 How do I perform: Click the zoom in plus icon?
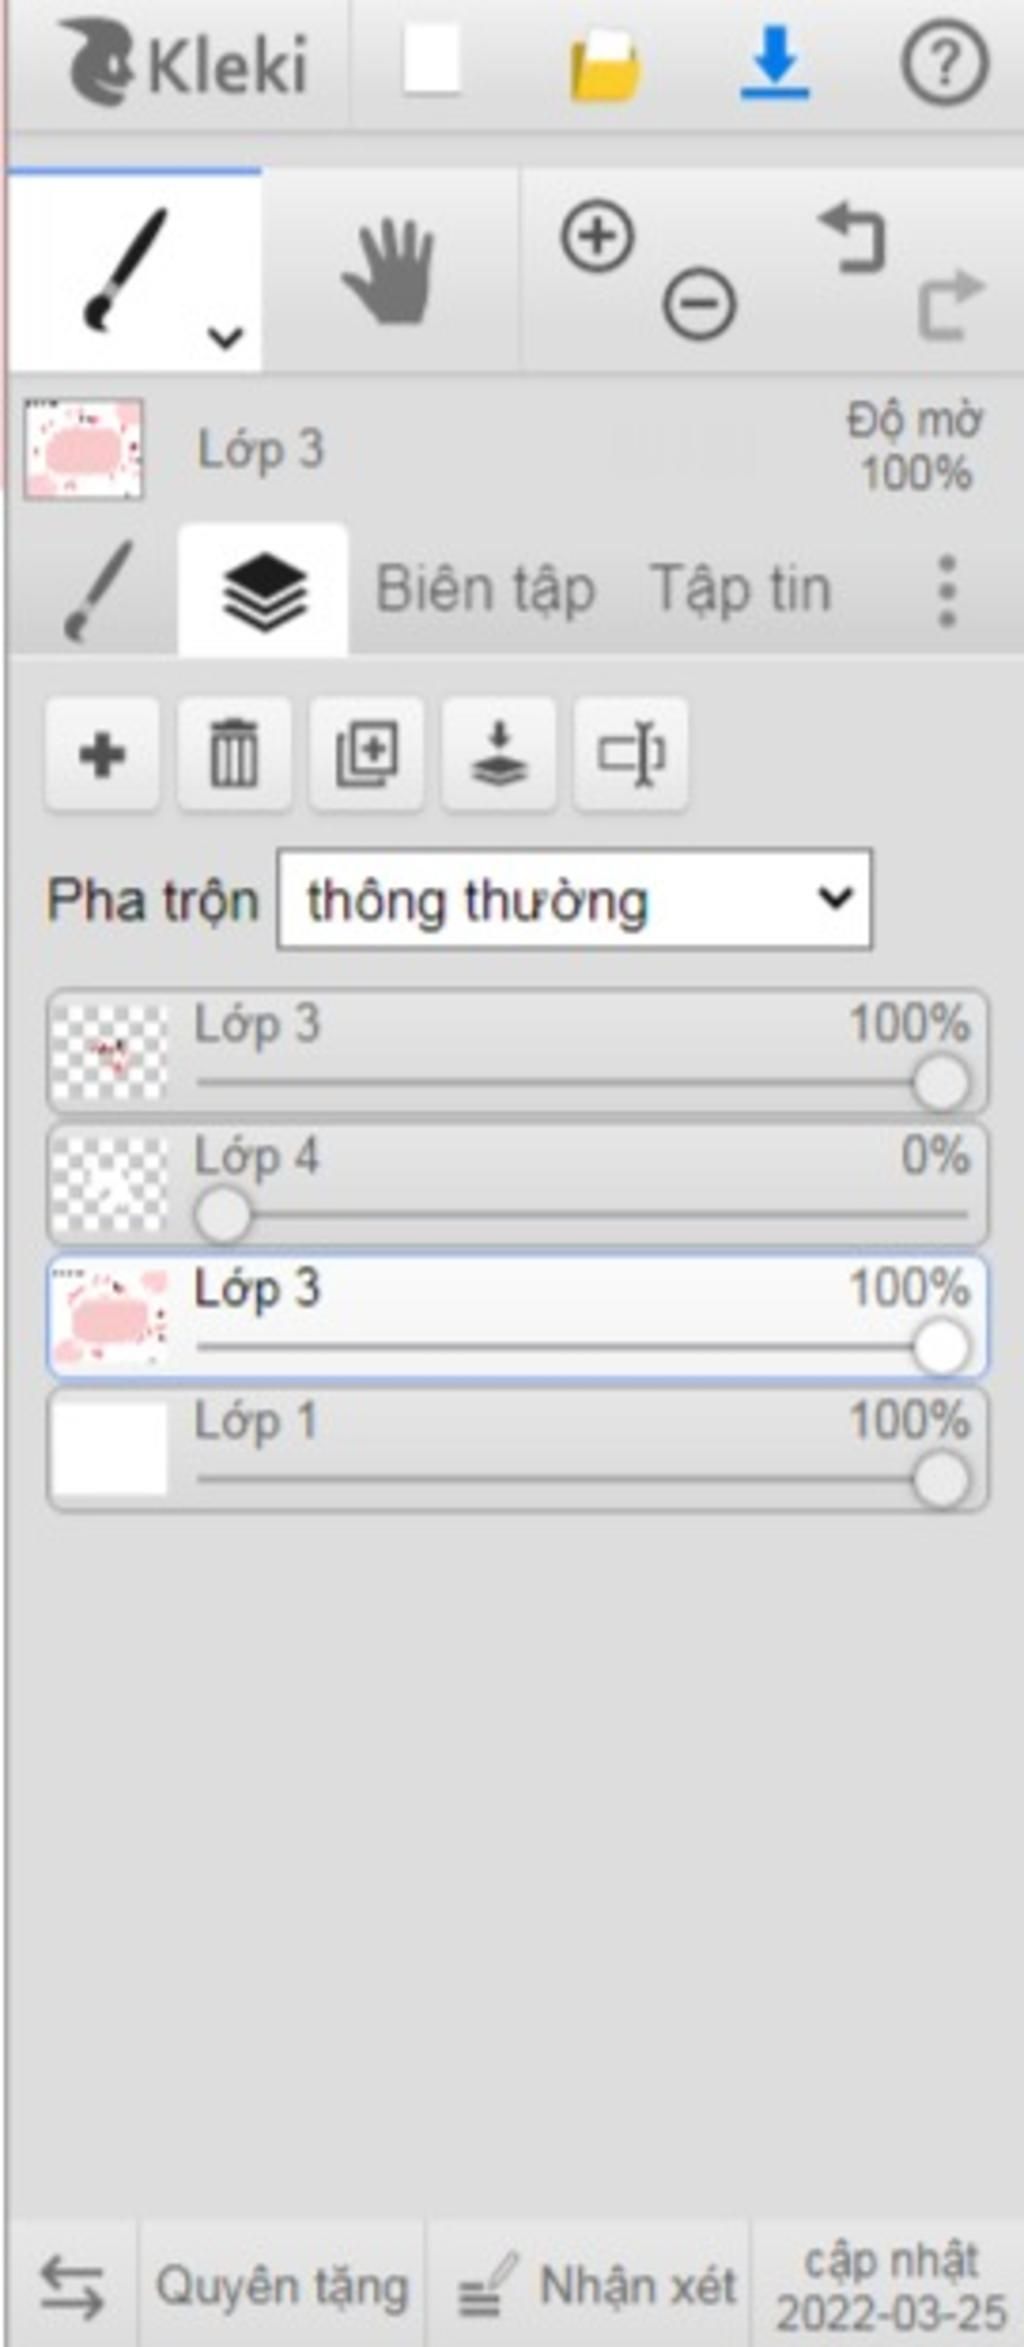coord(597,237)
